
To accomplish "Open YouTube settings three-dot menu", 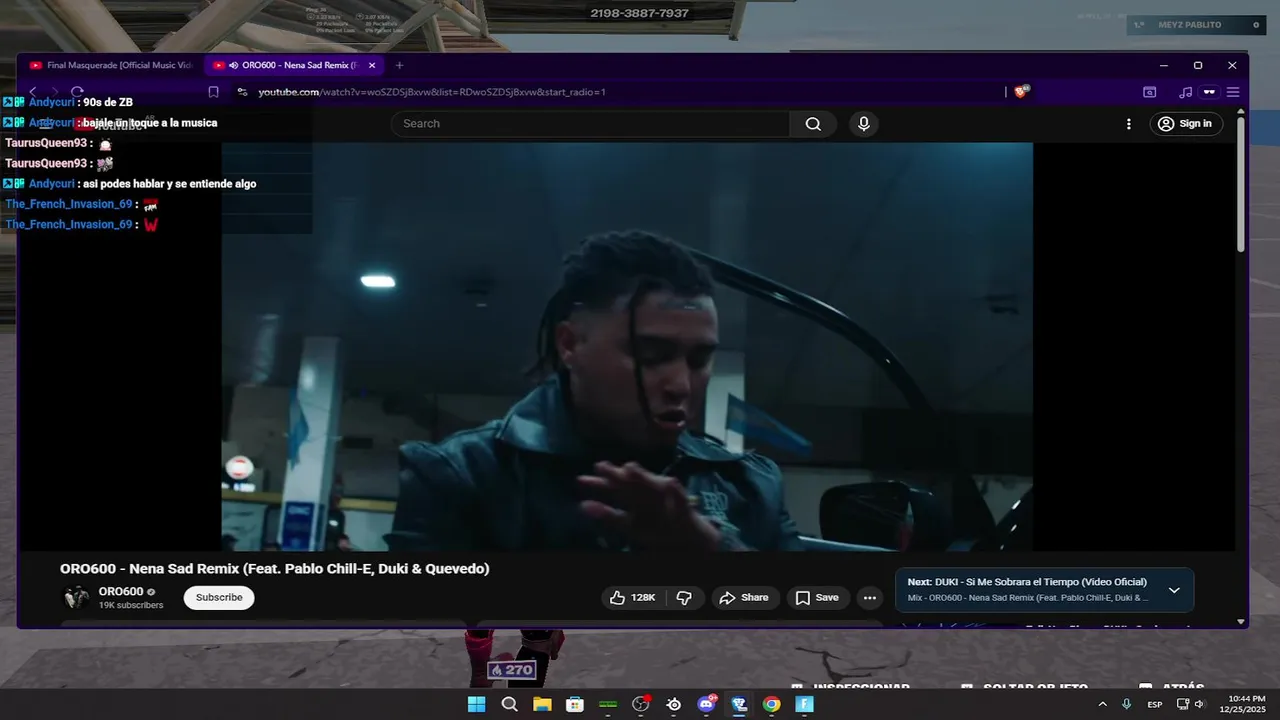I will [x=1129, y=124].
